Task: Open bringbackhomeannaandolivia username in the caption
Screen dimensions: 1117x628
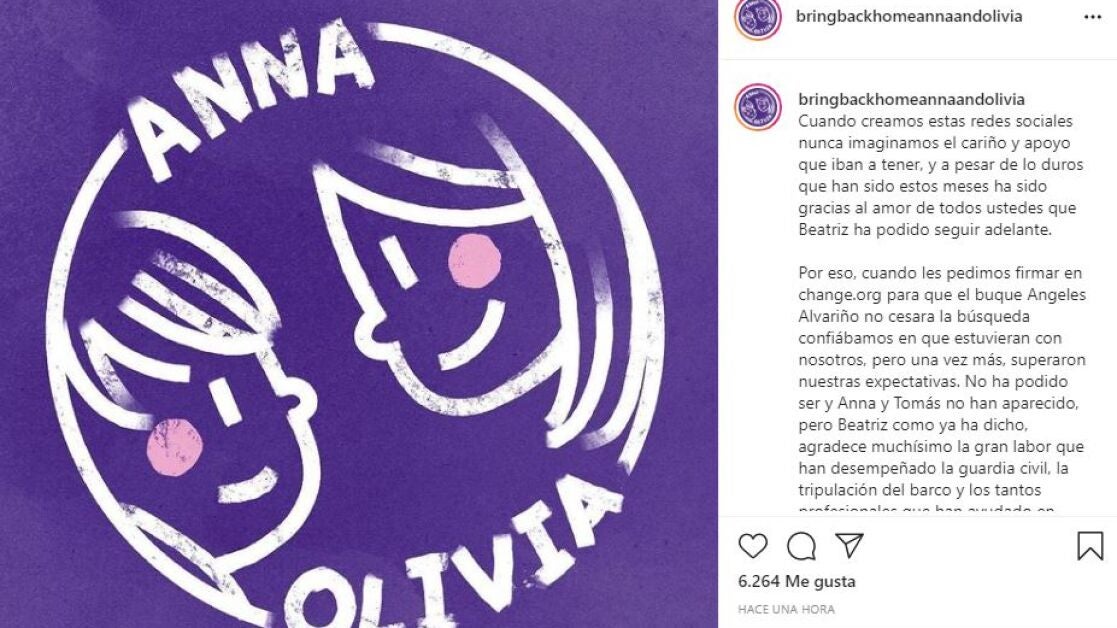Action: (x=911, y=100)
